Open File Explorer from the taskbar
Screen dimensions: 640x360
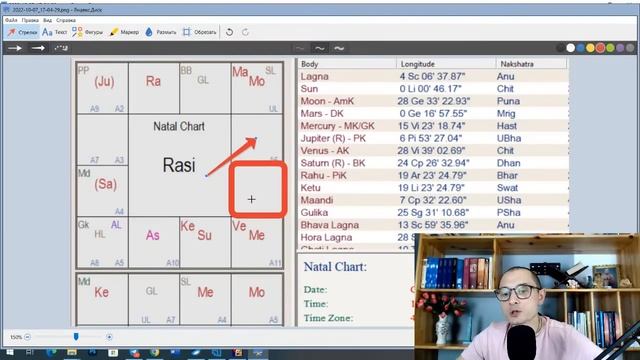tap(72, 352)
